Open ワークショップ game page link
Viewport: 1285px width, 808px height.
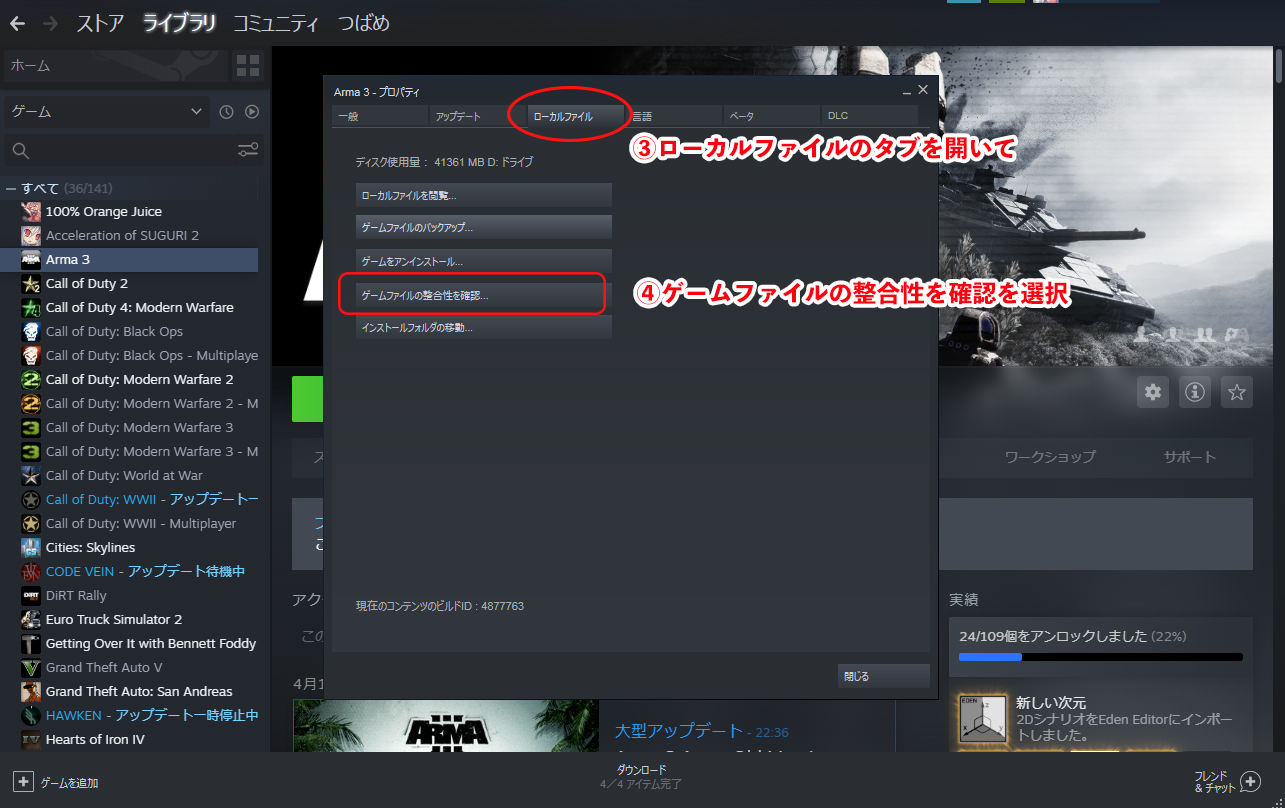tap(1050, 457)
